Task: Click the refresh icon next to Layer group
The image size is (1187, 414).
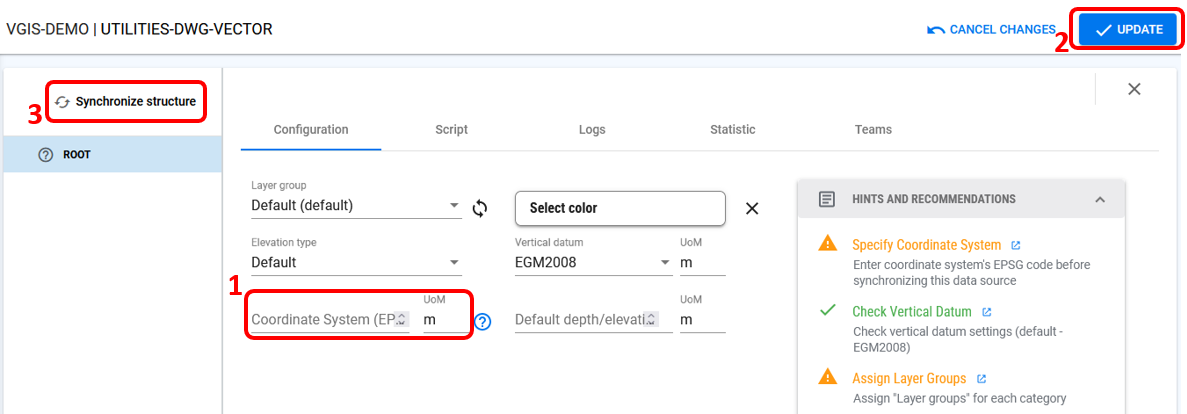Action: (x=480, y=208)
